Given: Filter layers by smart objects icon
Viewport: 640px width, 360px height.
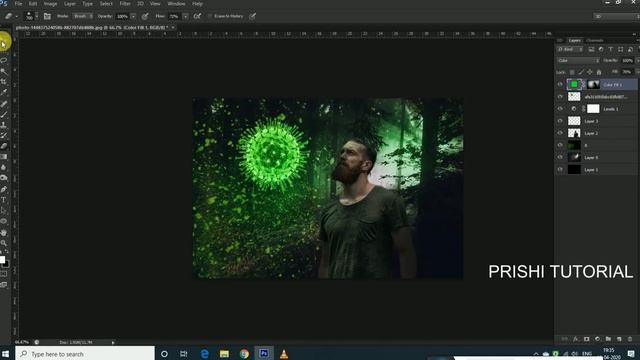Looking at the screenshot, I should [x=630, y=49].
